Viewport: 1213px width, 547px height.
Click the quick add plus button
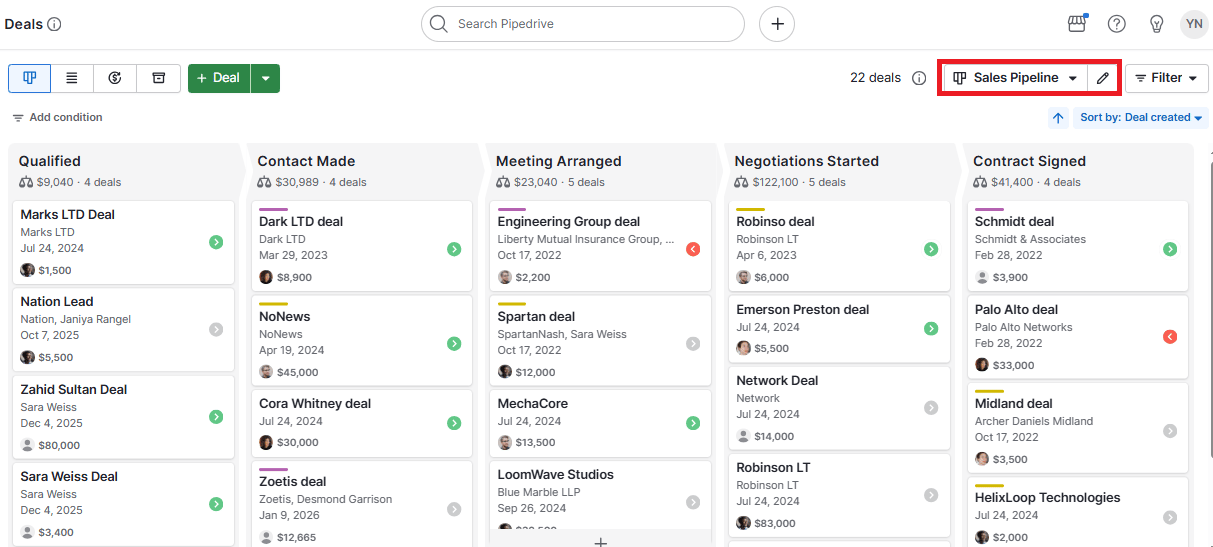777,24
